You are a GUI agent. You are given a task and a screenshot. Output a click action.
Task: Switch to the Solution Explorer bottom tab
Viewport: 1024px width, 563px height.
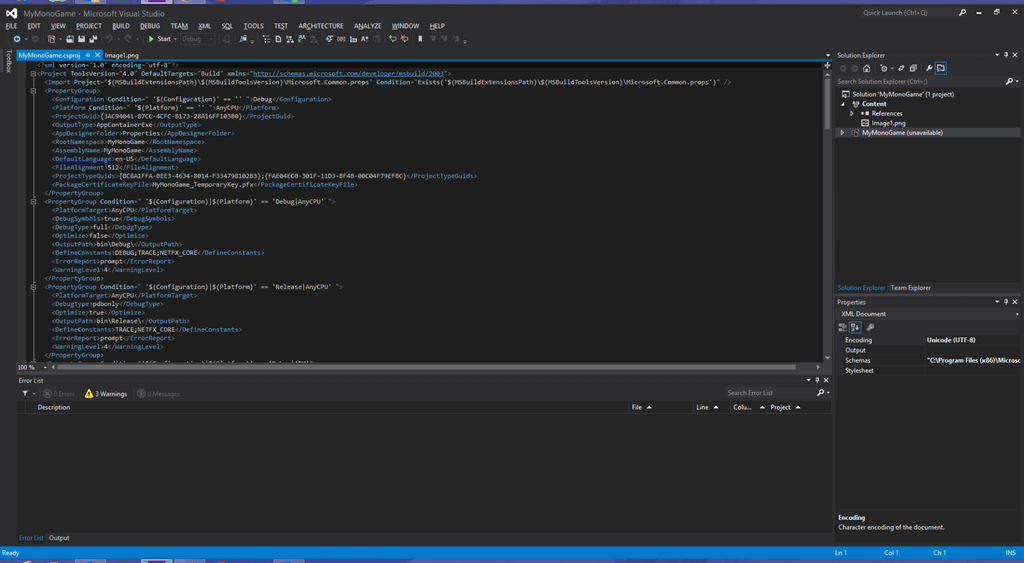[861, 288]
